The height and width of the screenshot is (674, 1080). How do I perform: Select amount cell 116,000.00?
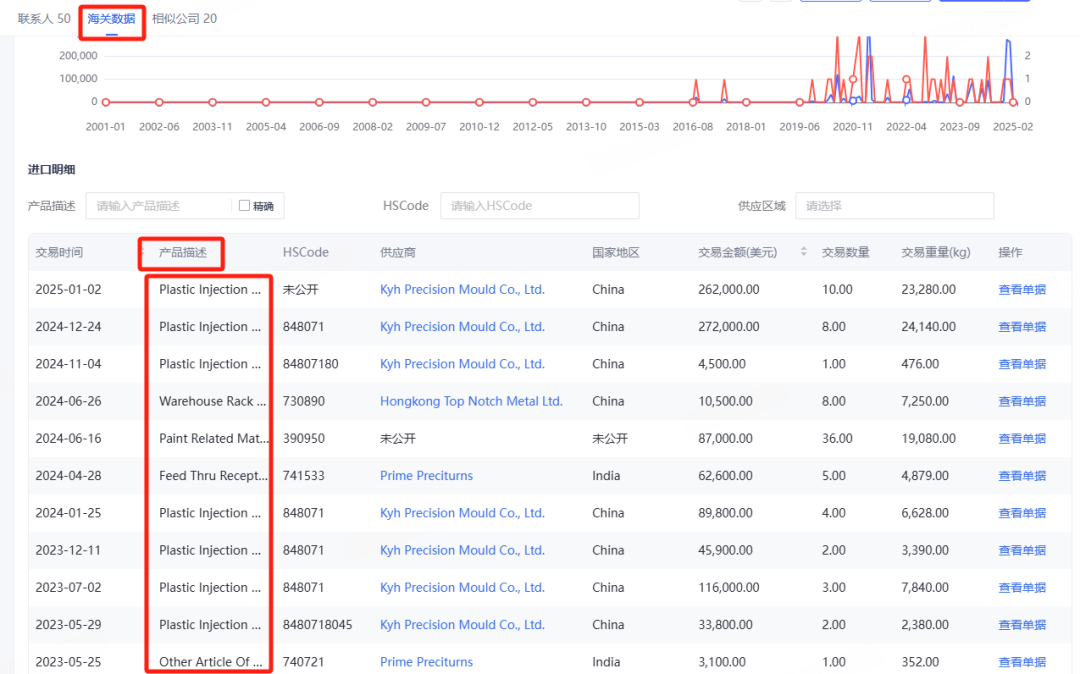[729, 587]
